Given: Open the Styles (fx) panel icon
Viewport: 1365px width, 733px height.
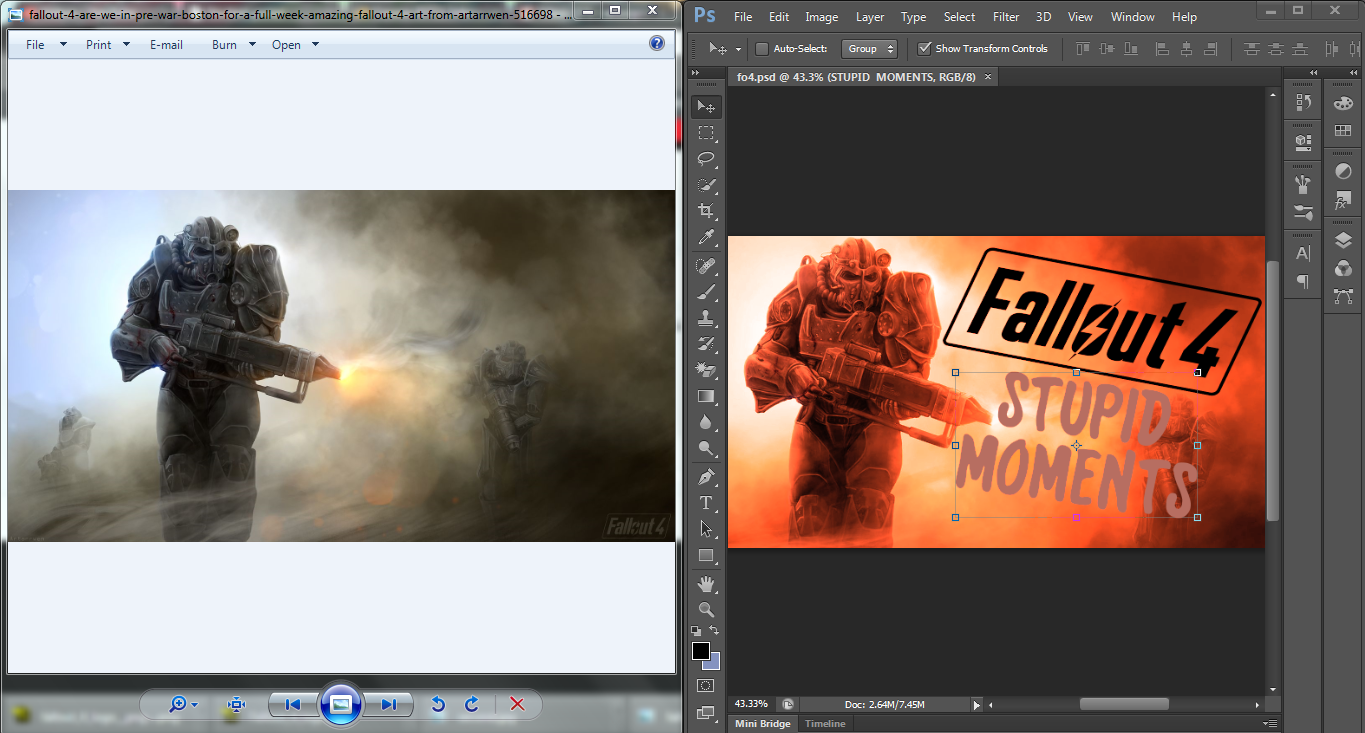Looking at the screenshot, I should (x=1343, y=201).
